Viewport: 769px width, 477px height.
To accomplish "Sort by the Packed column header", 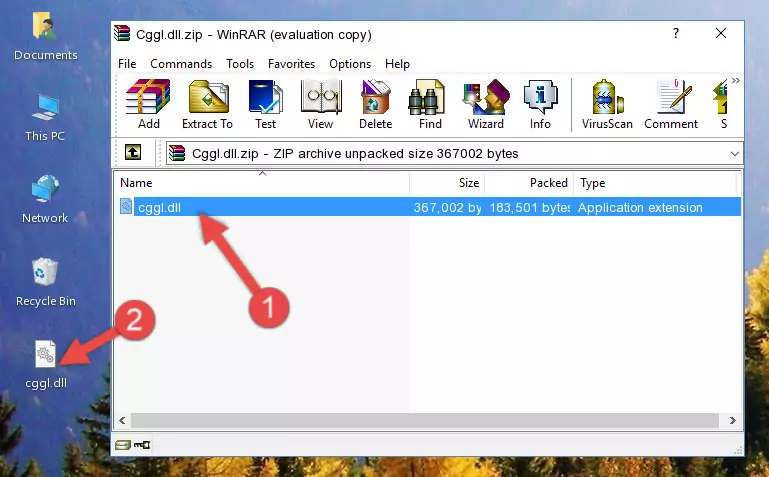I will 529,183.
